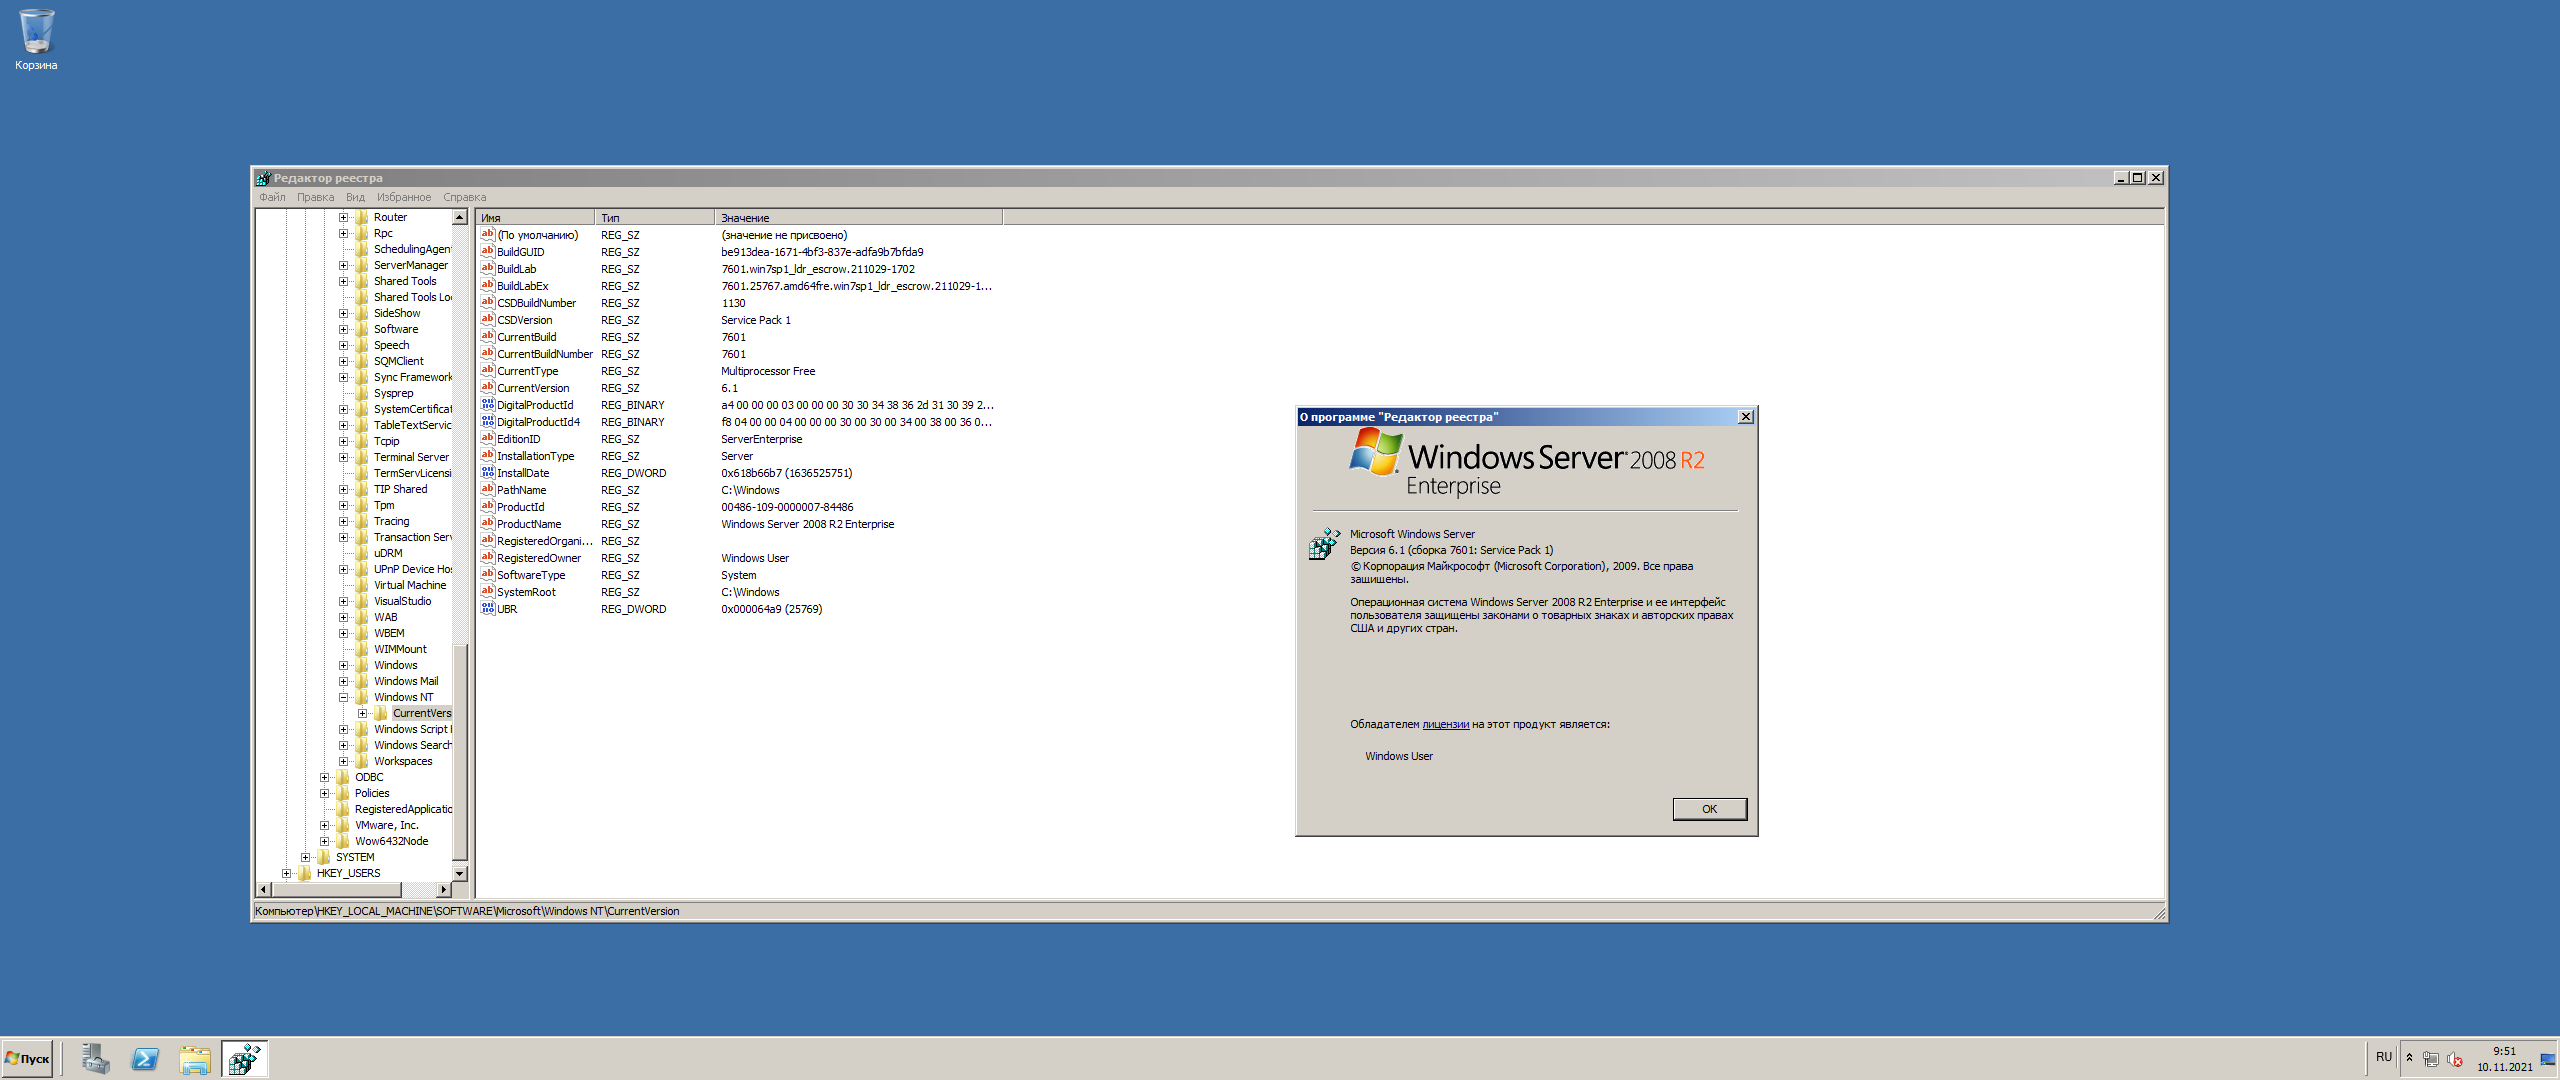2560x1080 pixels.
Task: Click the InstallDate DWORD value icon
Action: pyautogui.click(x=488, y=472)
